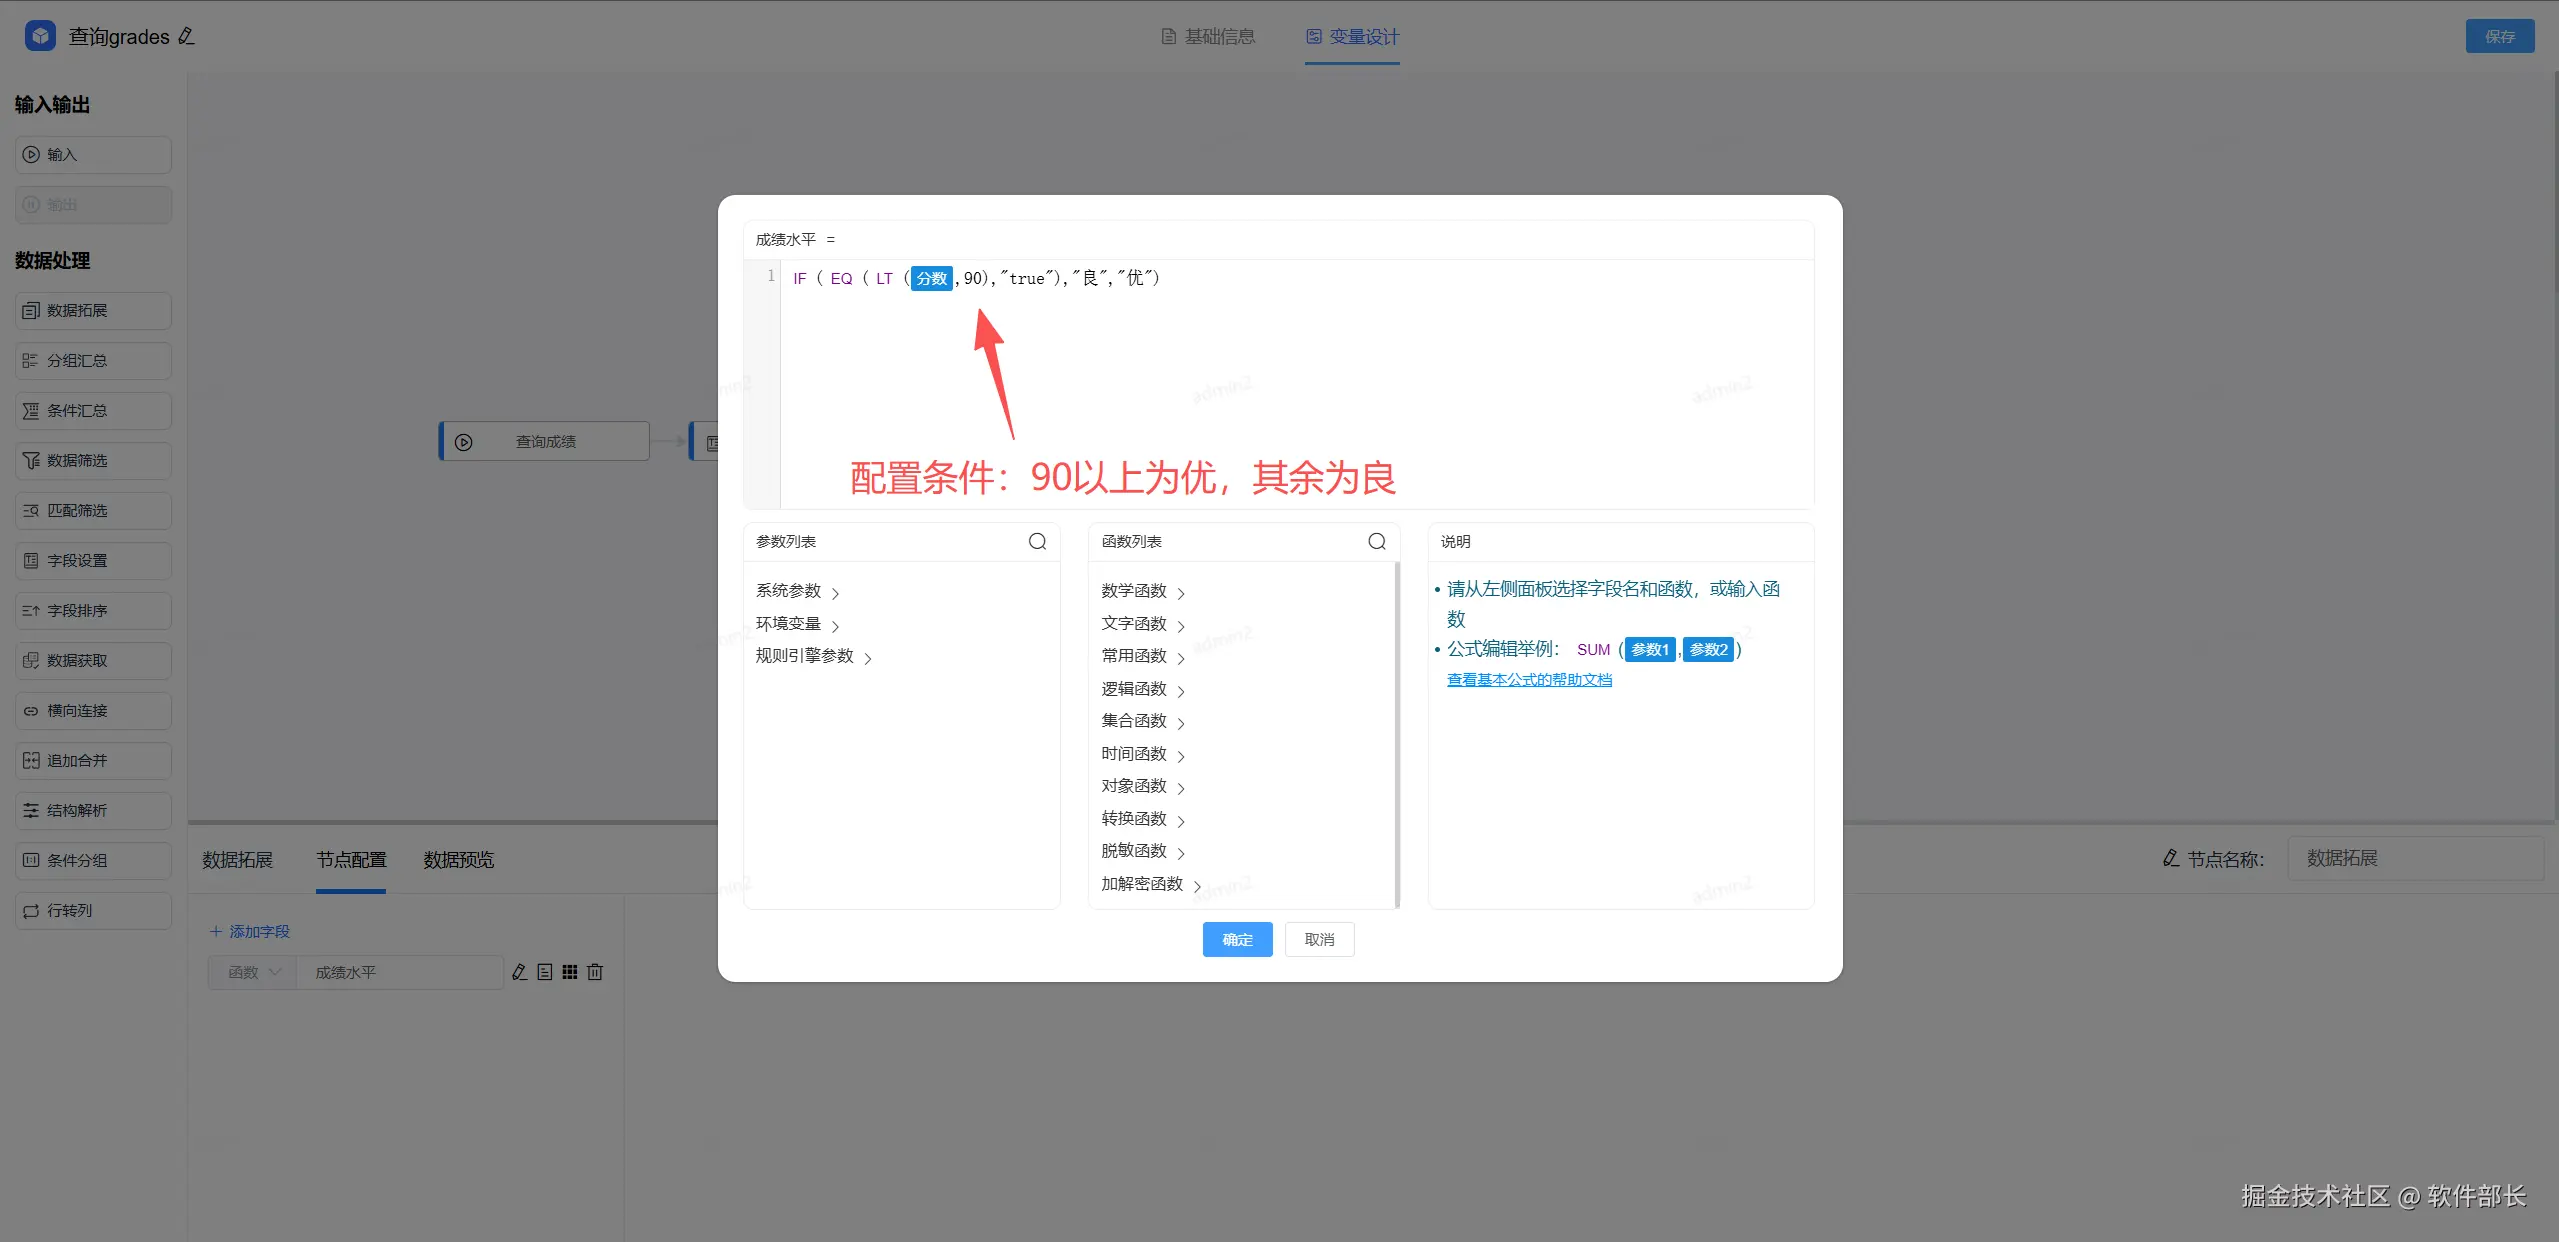Click the function list scrollbar
Image resolution: width=2559 pixels, height=1242 pixels.
pyautogui.click(x=1397, y=735)
